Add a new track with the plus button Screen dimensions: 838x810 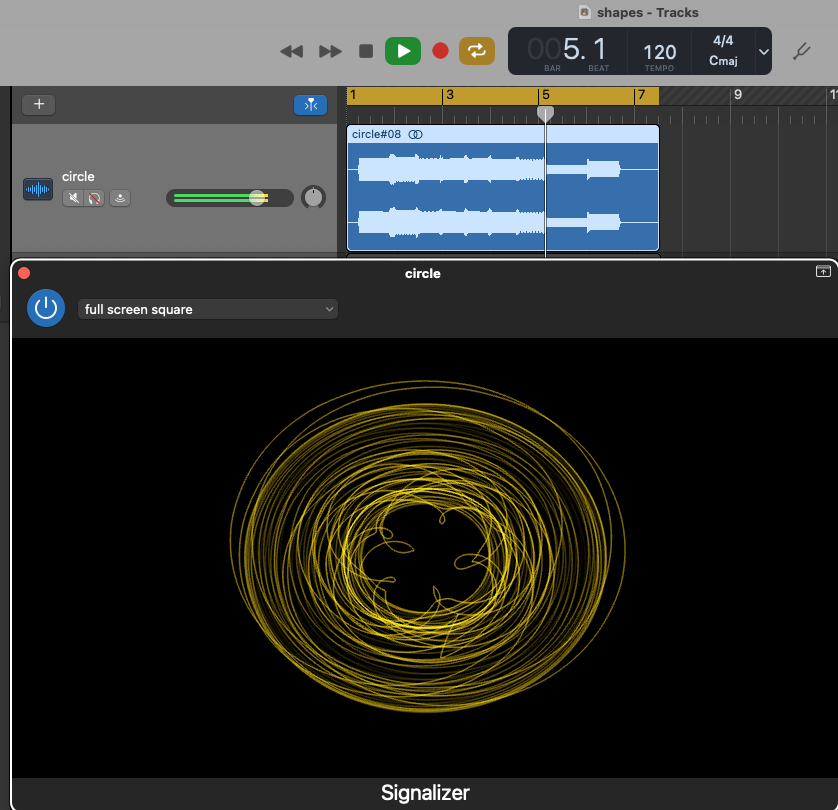[x=38, y=104]
